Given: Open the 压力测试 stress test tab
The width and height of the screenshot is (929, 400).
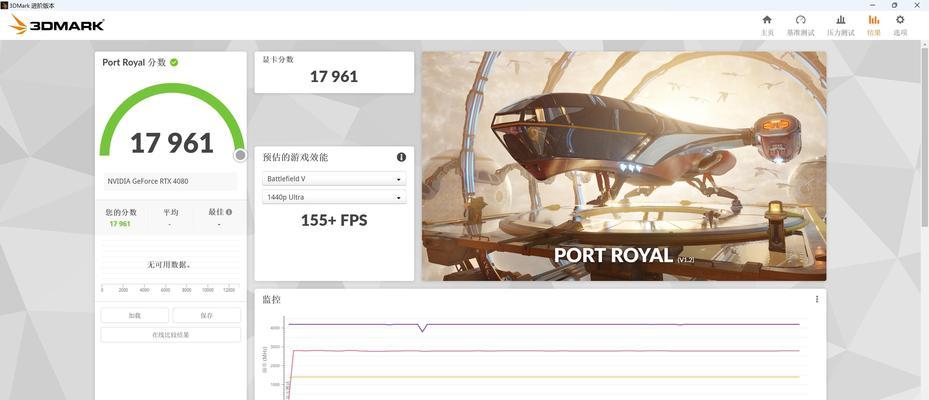Looking at the screenshot, I should coord(841,25).
